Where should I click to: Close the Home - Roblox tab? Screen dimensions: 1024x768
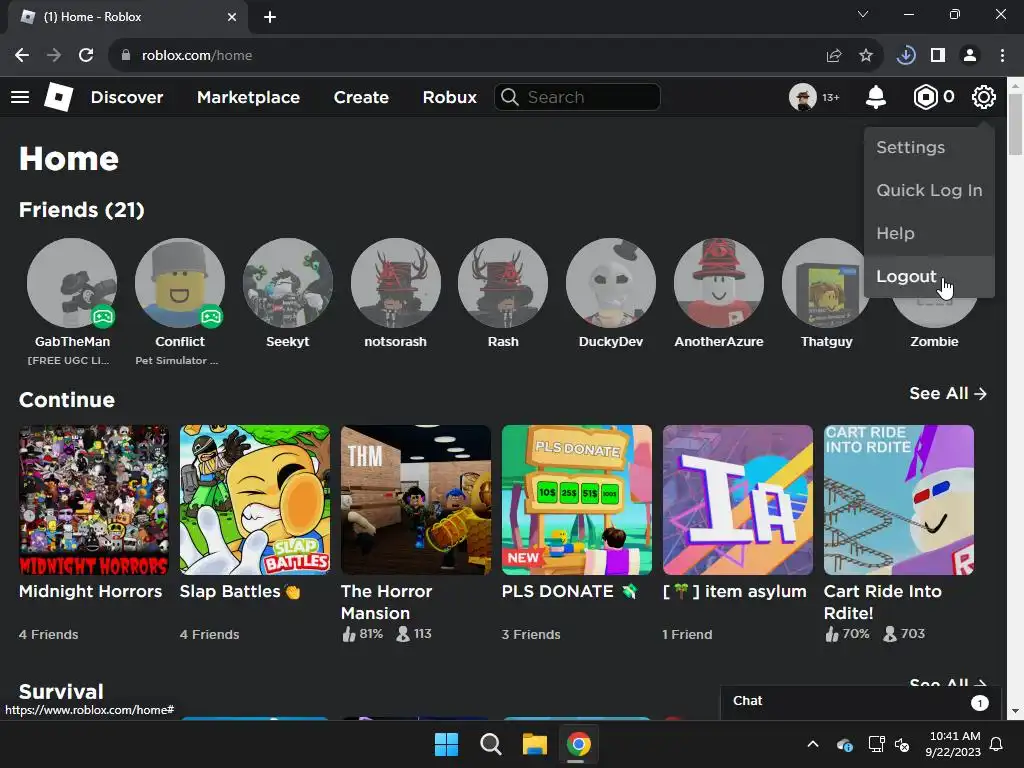232,17
